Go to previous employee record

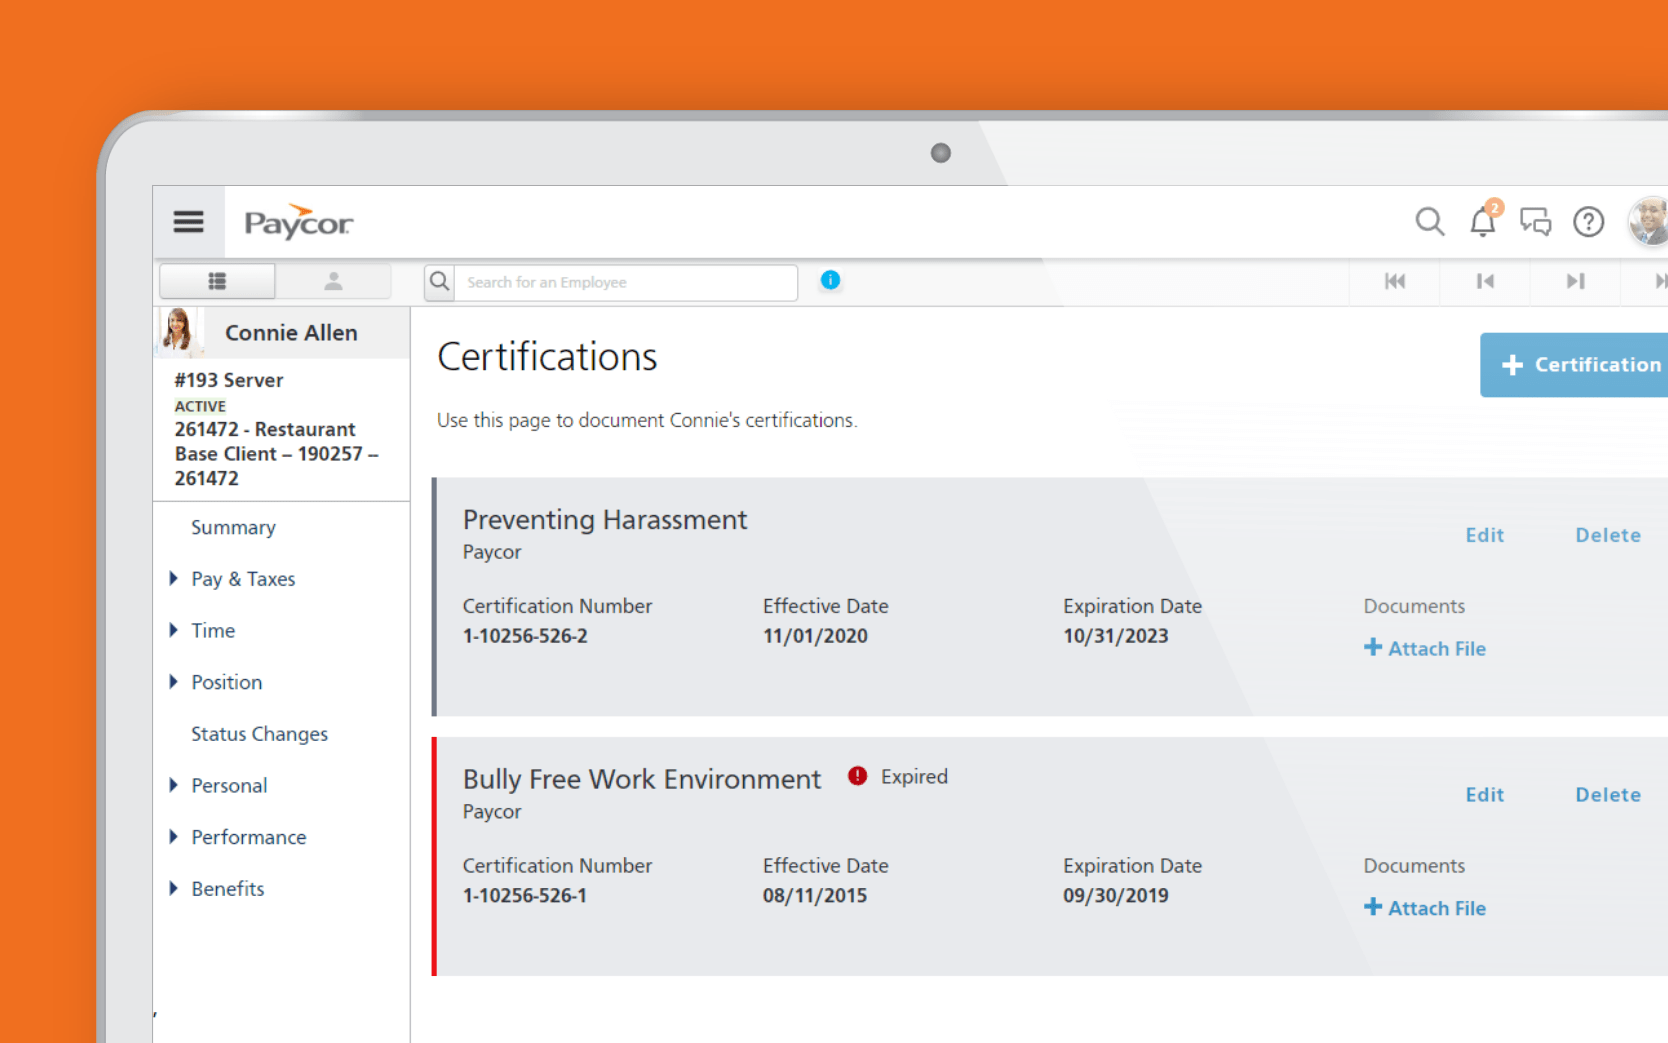pos(1485,281)
